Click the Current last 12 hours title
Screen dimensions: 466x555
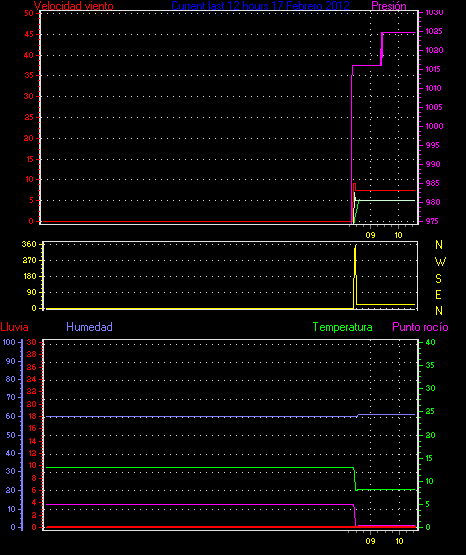(260, 6)
